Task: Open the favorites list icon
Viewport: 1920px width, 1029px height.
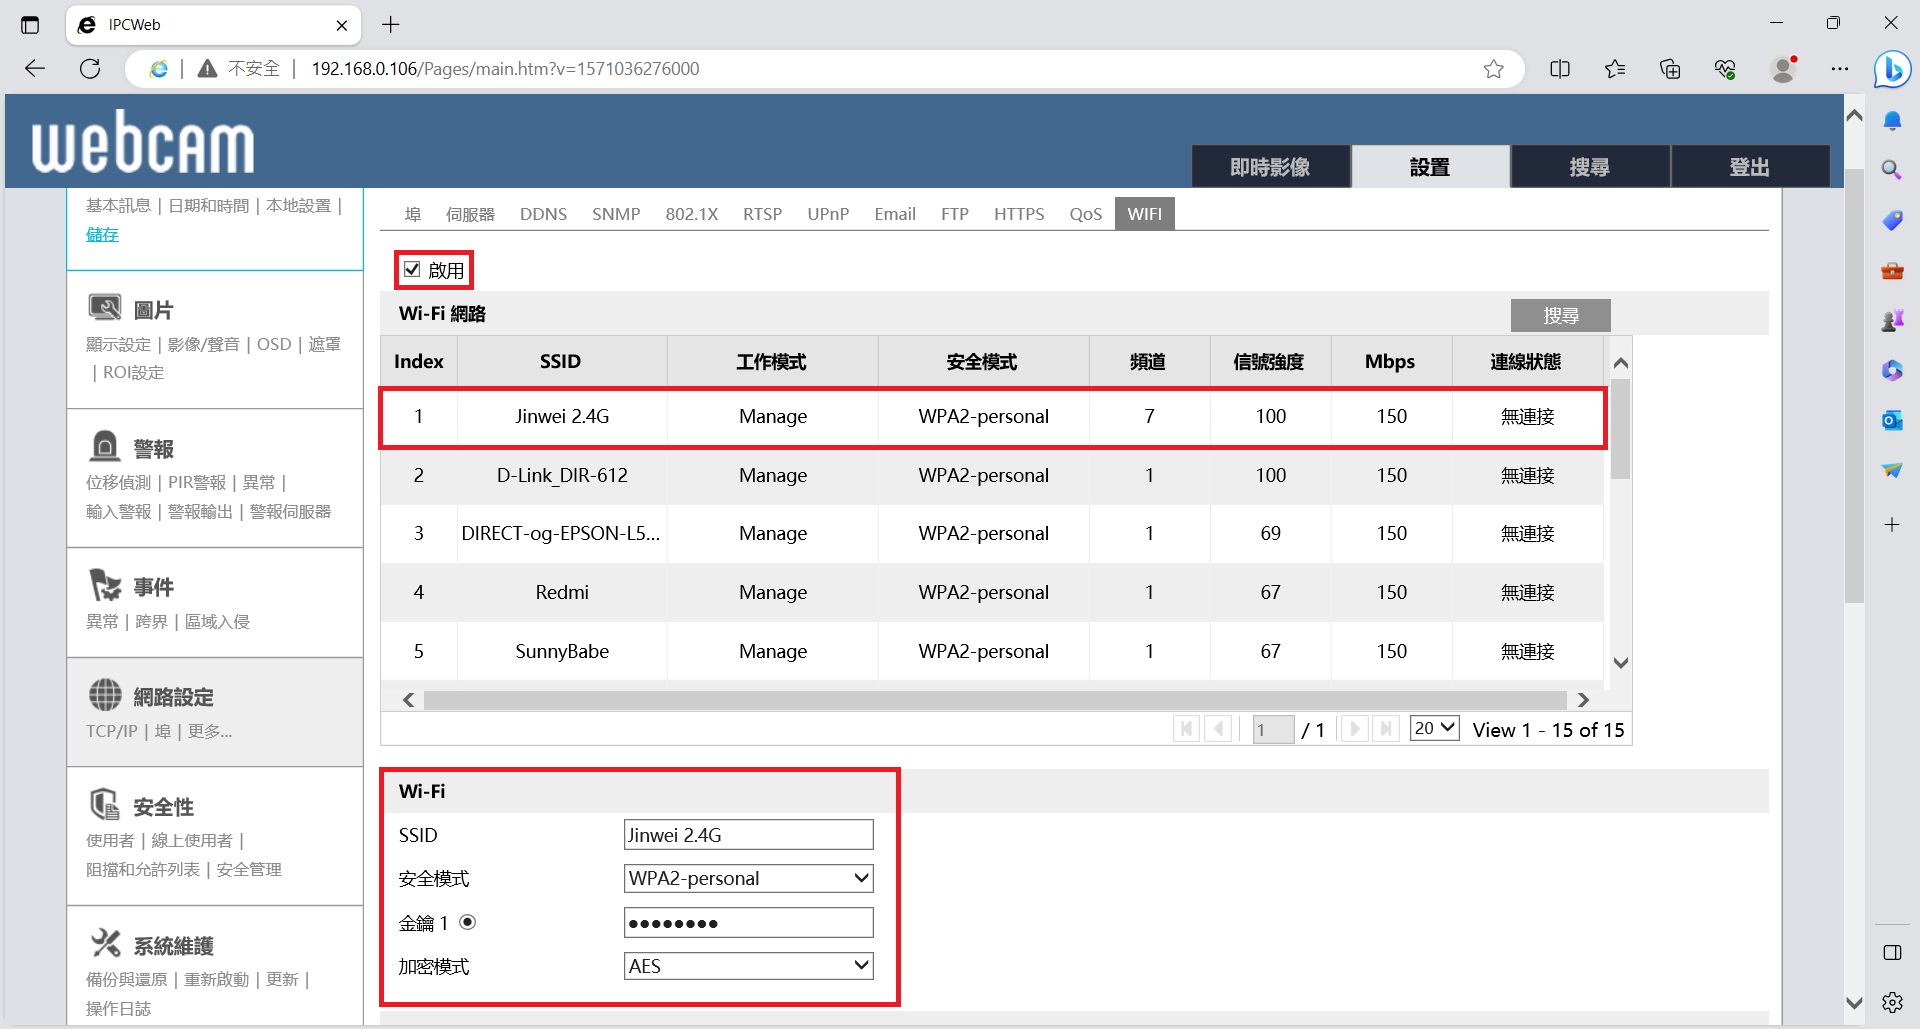Action: point(1615,68)
